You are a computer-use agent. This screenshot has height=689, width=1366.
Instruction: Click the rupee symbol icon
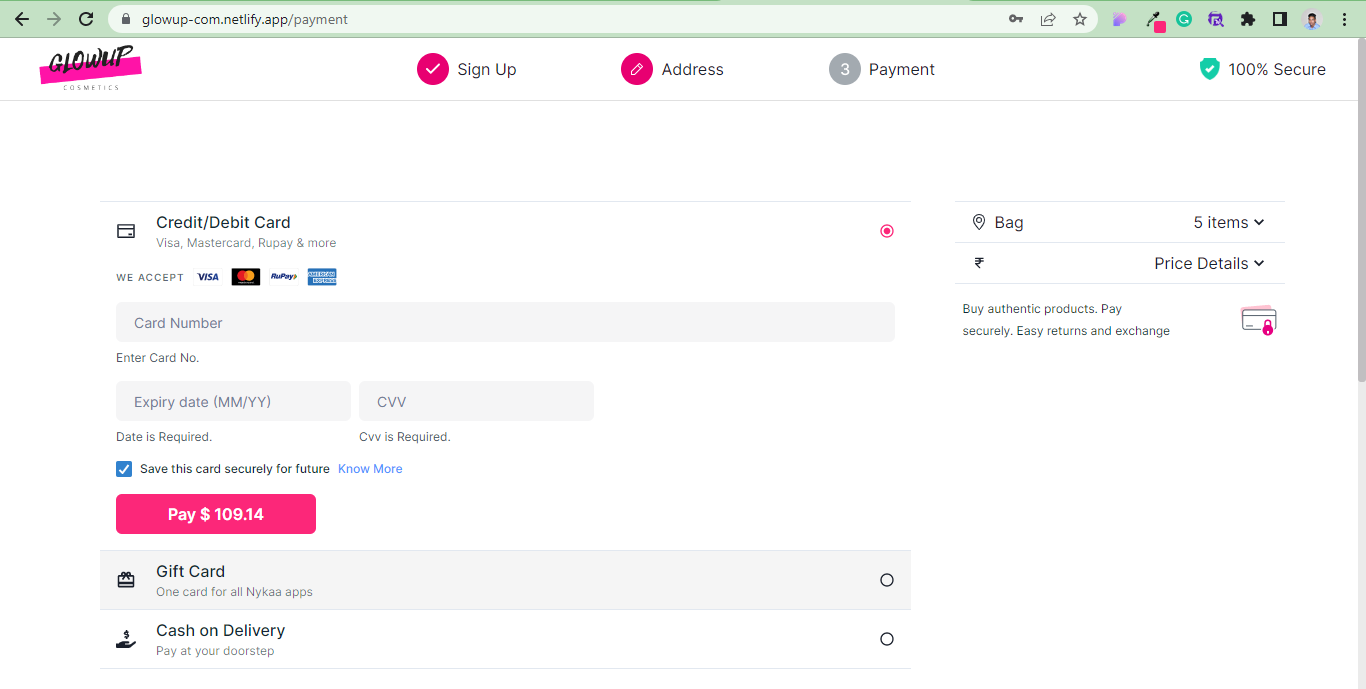pos(979,263)
